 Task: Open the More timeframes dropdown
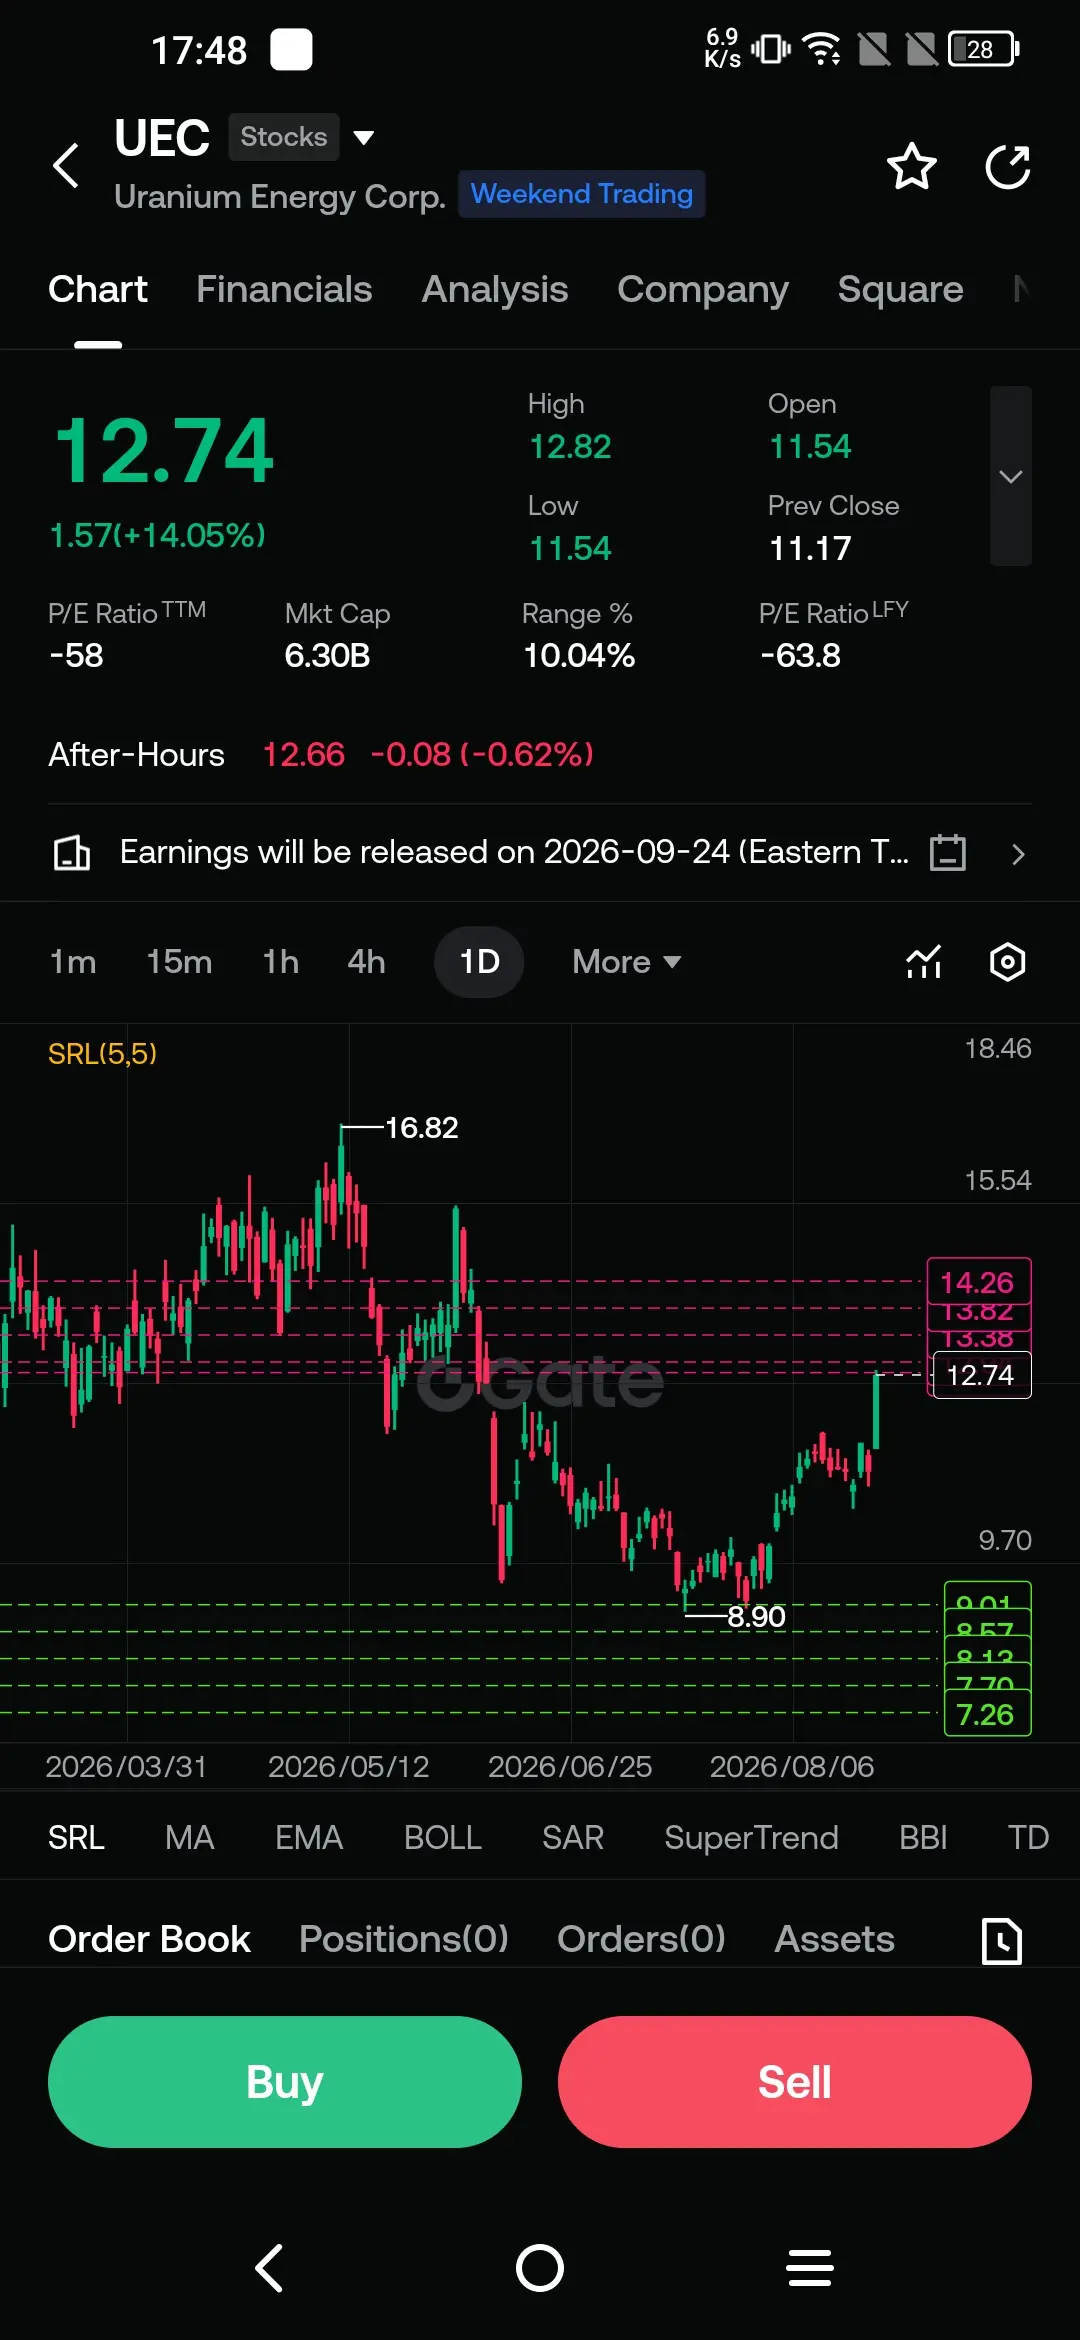(x=627, y=962)
